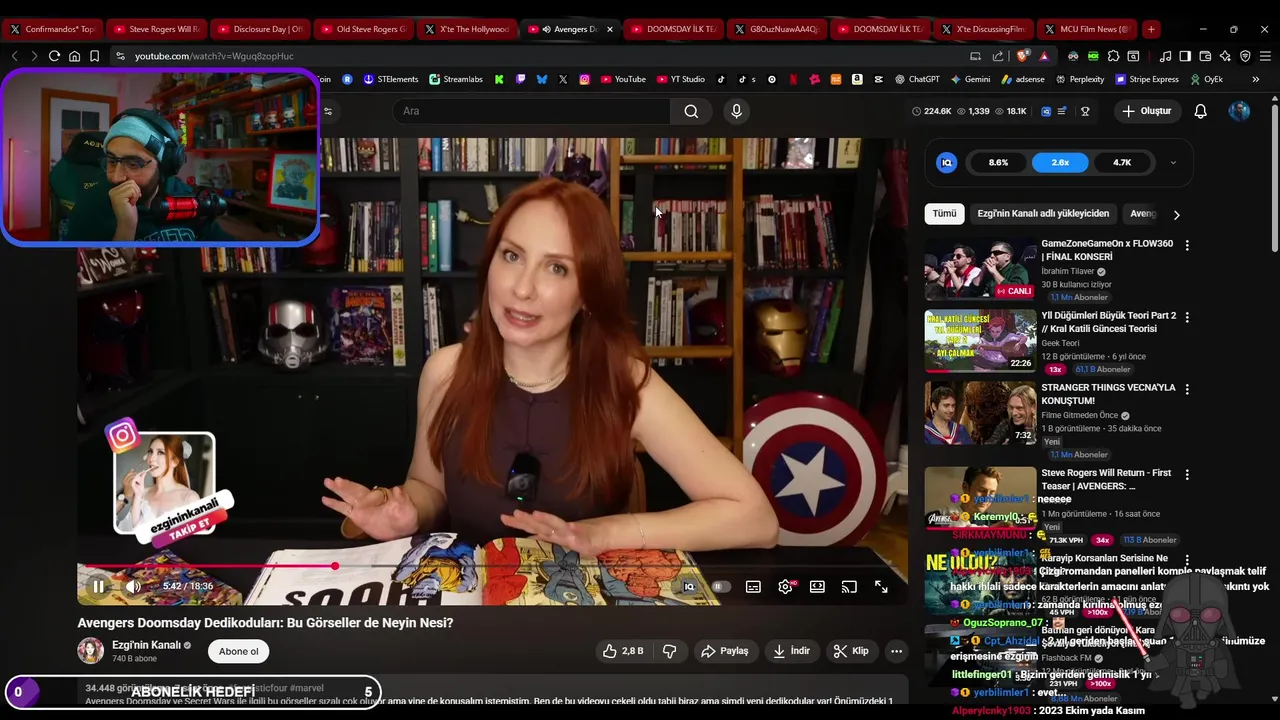
Task: Click the magnifier search button
Action: pos(691,111)
